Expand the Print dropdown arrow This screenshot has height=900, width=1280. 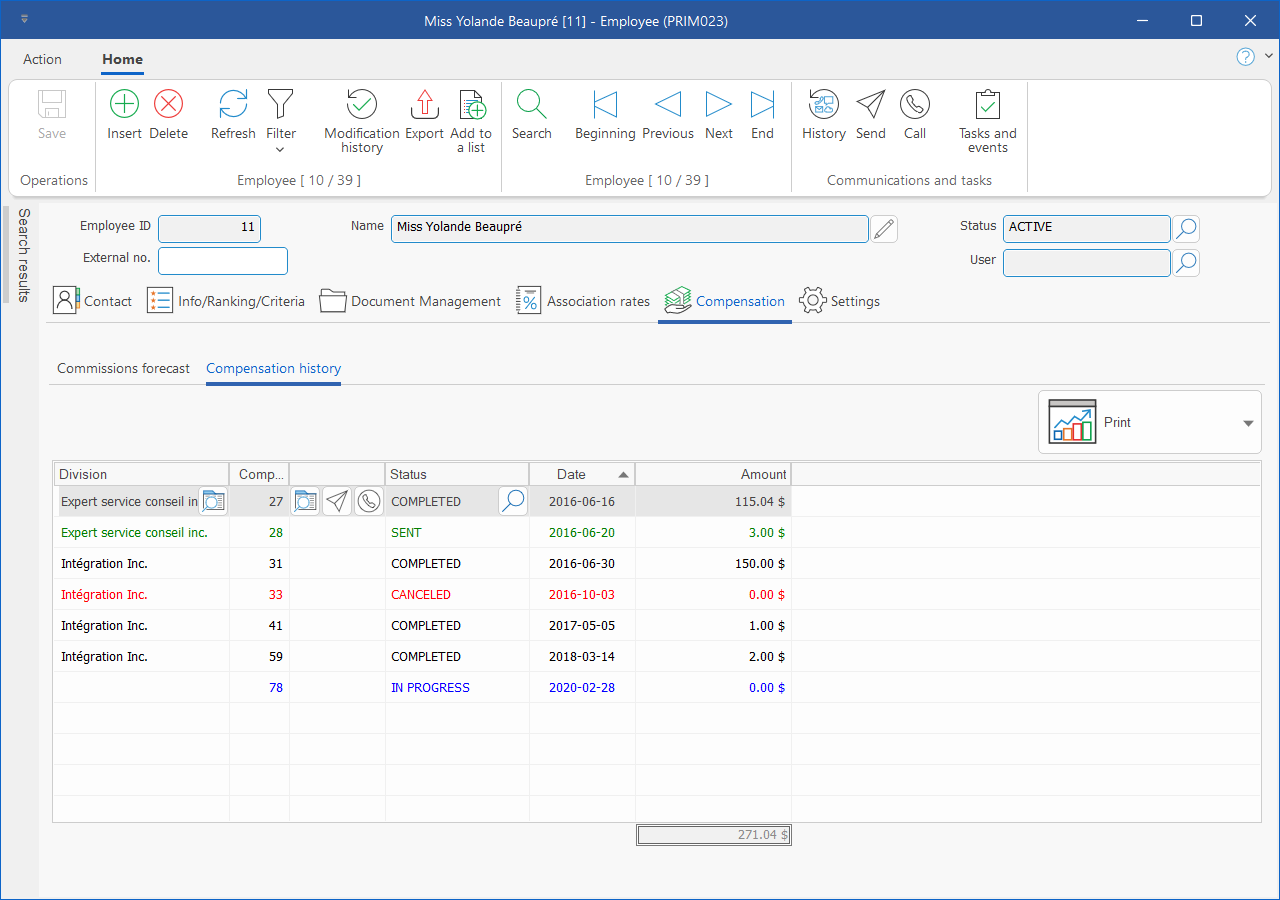(1248, 423)
